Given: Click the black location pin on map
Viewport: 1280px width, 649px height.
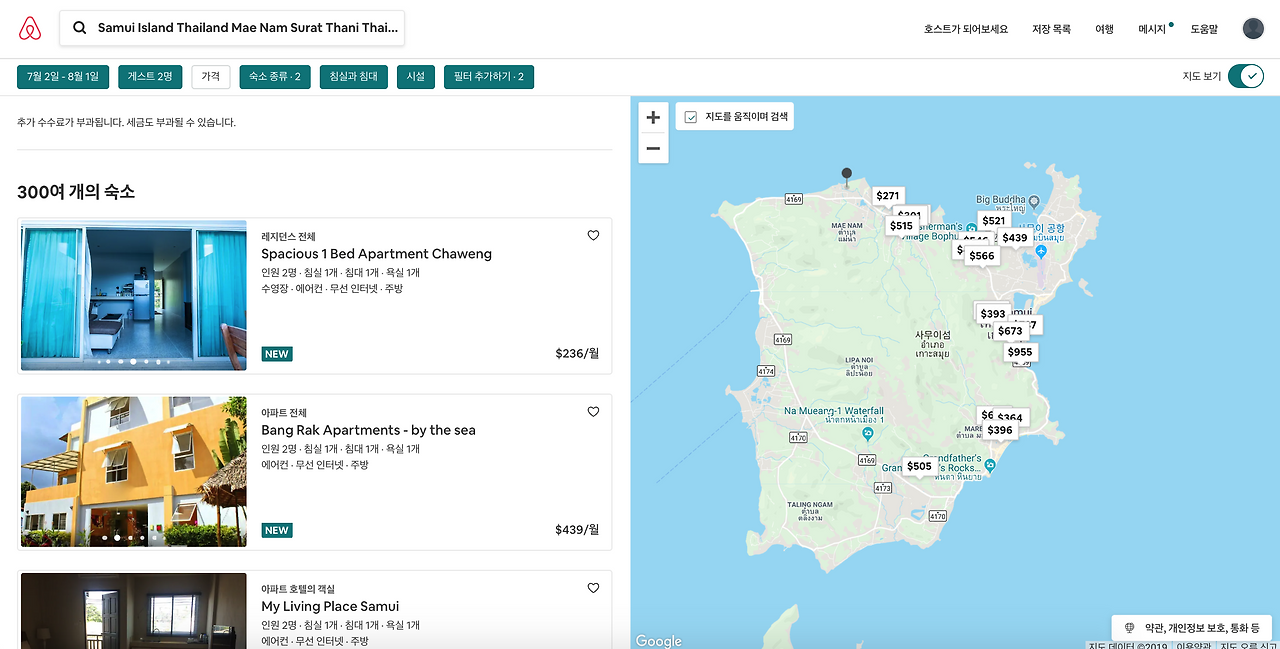Looking at the screenshot, I should pyautogui.click(x=847, y=177).
